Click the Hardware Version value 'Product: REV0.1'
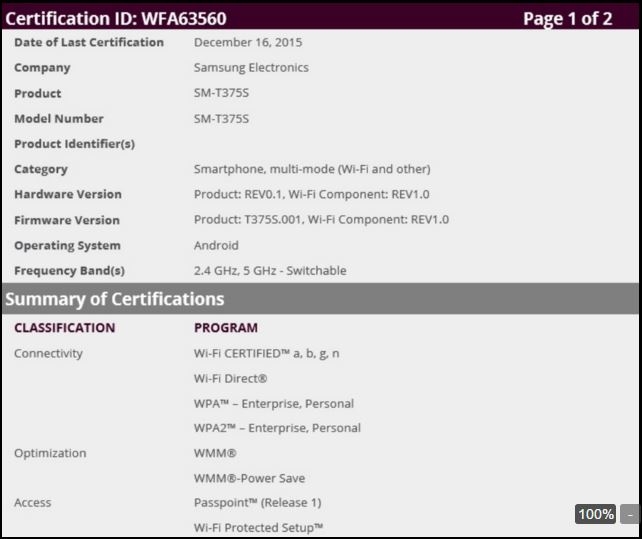Viewport: 642px width, 539px height. 238,194
